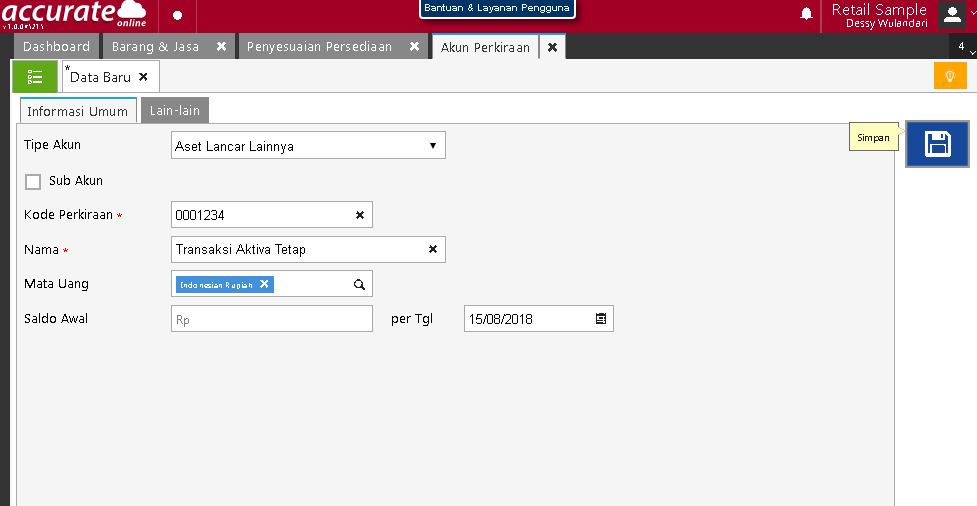Viewport: 977px width, 506px height.
Task: Open the Penyesuaian Persediaan tab
Action: (x=319, y=47)
